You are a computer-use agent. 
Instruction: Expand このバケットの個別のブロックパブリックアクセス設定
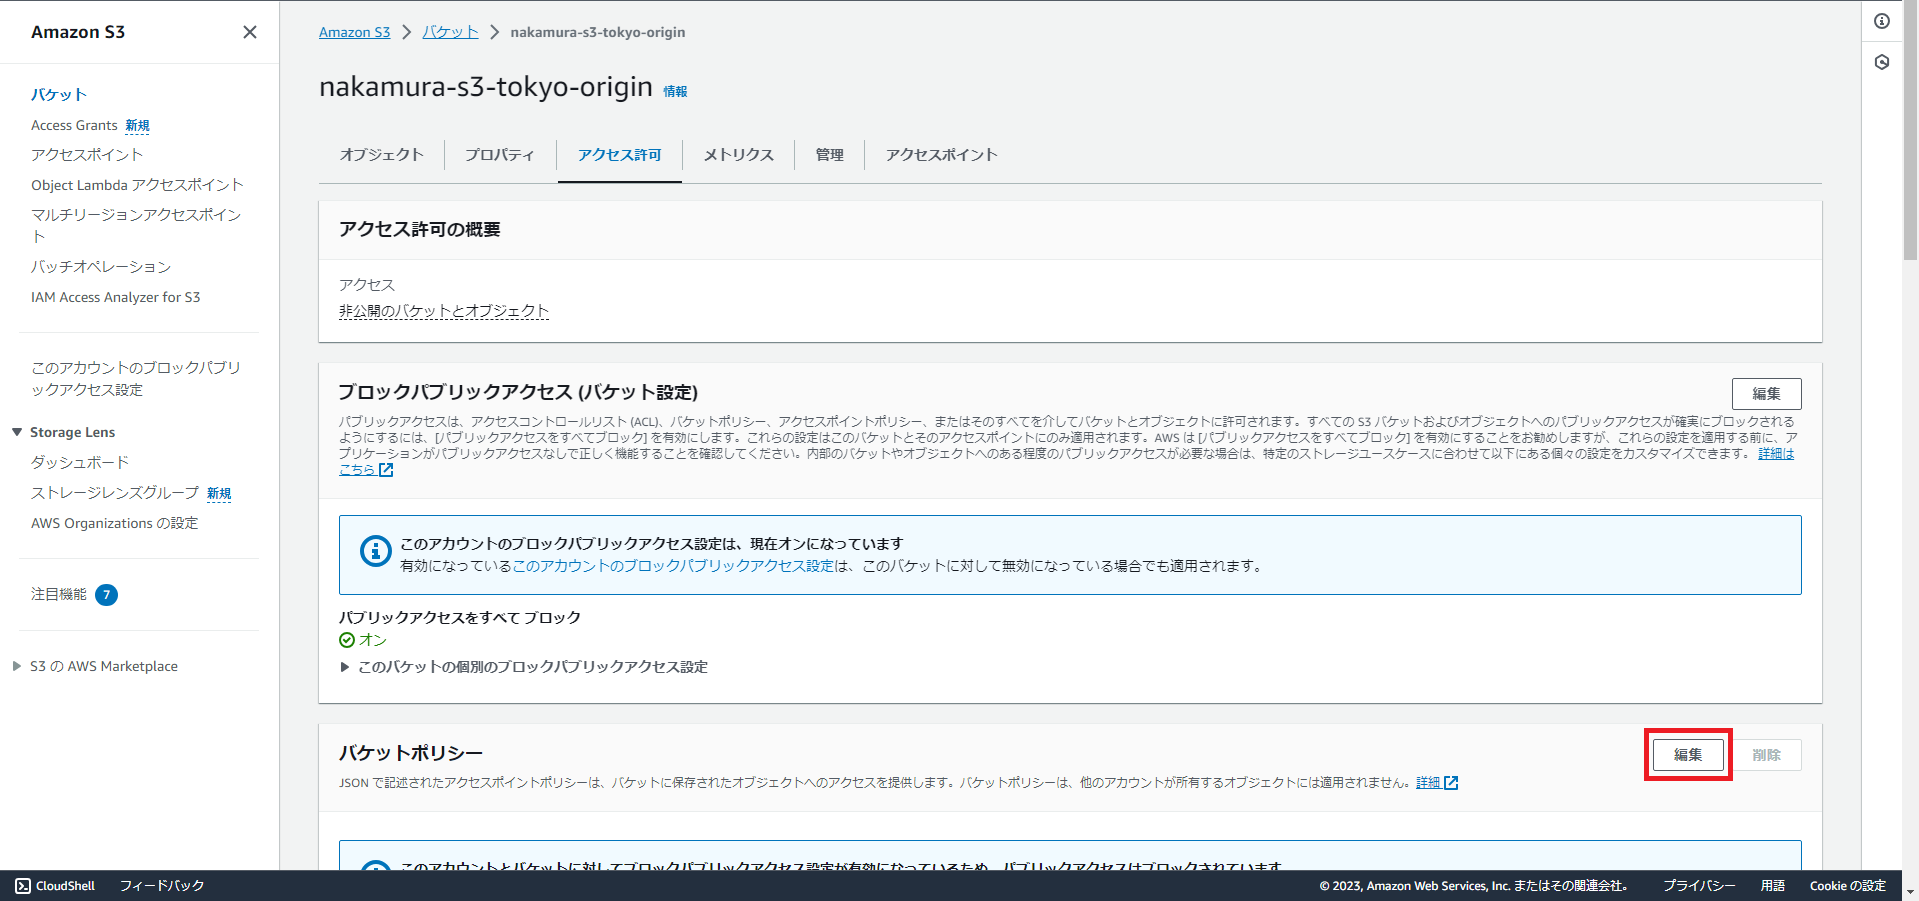345,667
